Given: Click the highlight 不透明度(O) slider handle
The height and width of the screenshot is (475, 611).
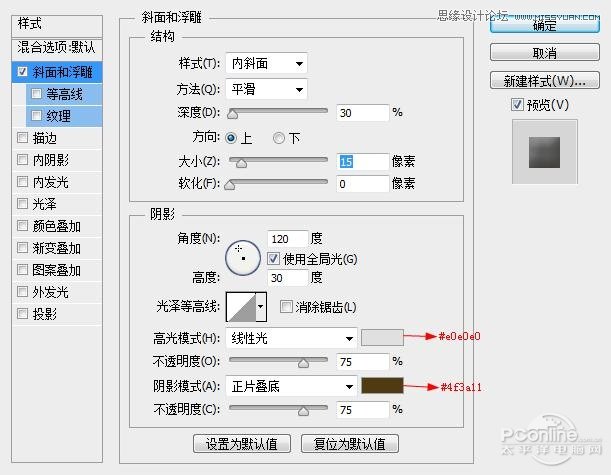Looking at the screenshot, I should tap(303, 363).
